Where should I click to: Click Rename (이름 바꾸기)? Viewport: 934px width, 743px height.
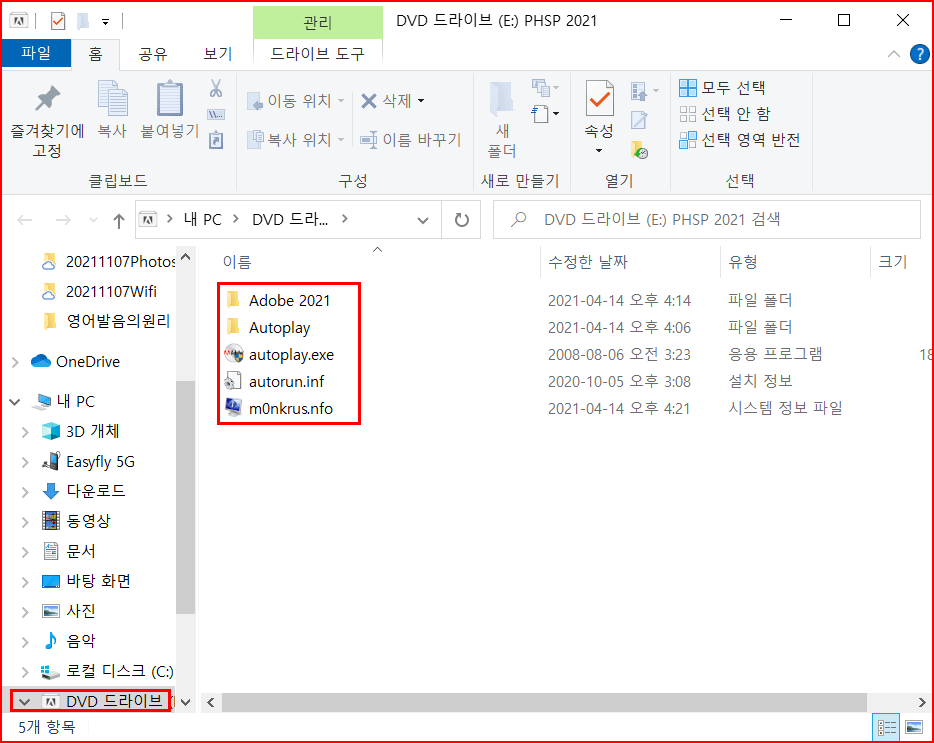(x=410, y=139)
